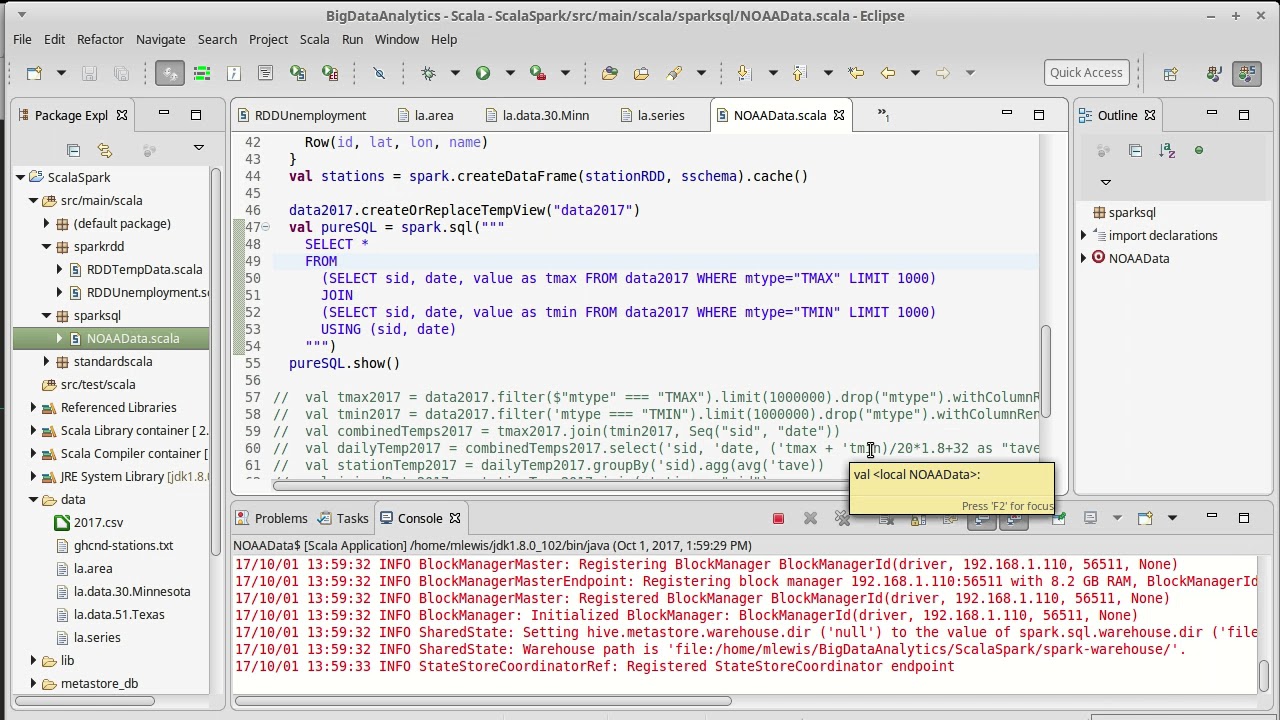
Task: Toggle Sort alphabetically in the Outline view
Action: pyautogui.click(x=1167, y=150)
